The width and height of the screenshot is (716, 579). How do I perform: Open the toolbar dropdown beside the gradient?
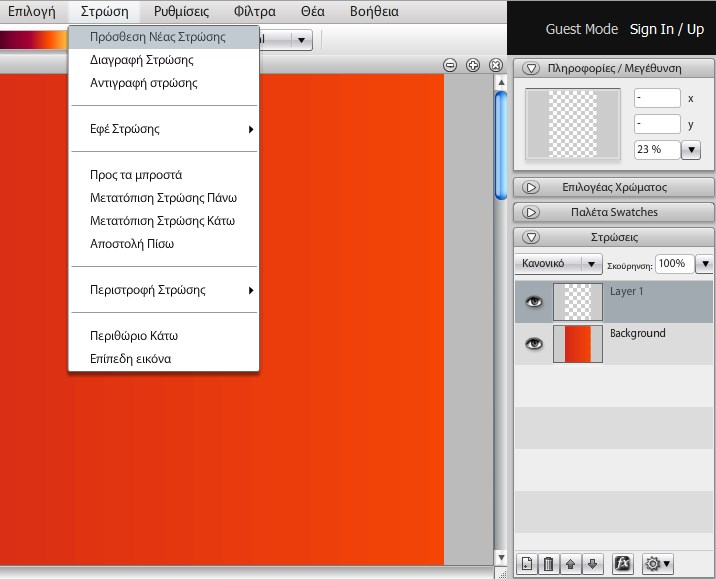301,40
